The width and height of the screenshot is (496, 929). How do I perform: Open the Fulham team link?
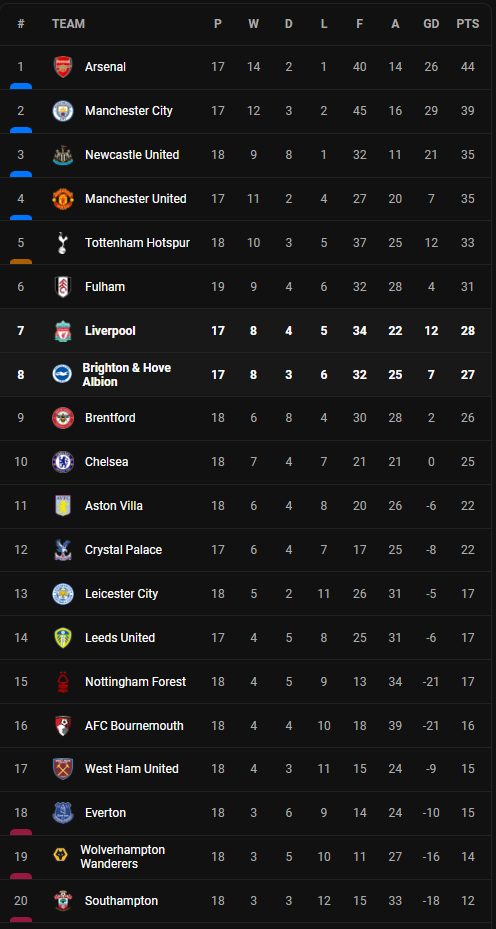[x=105, y=287]
